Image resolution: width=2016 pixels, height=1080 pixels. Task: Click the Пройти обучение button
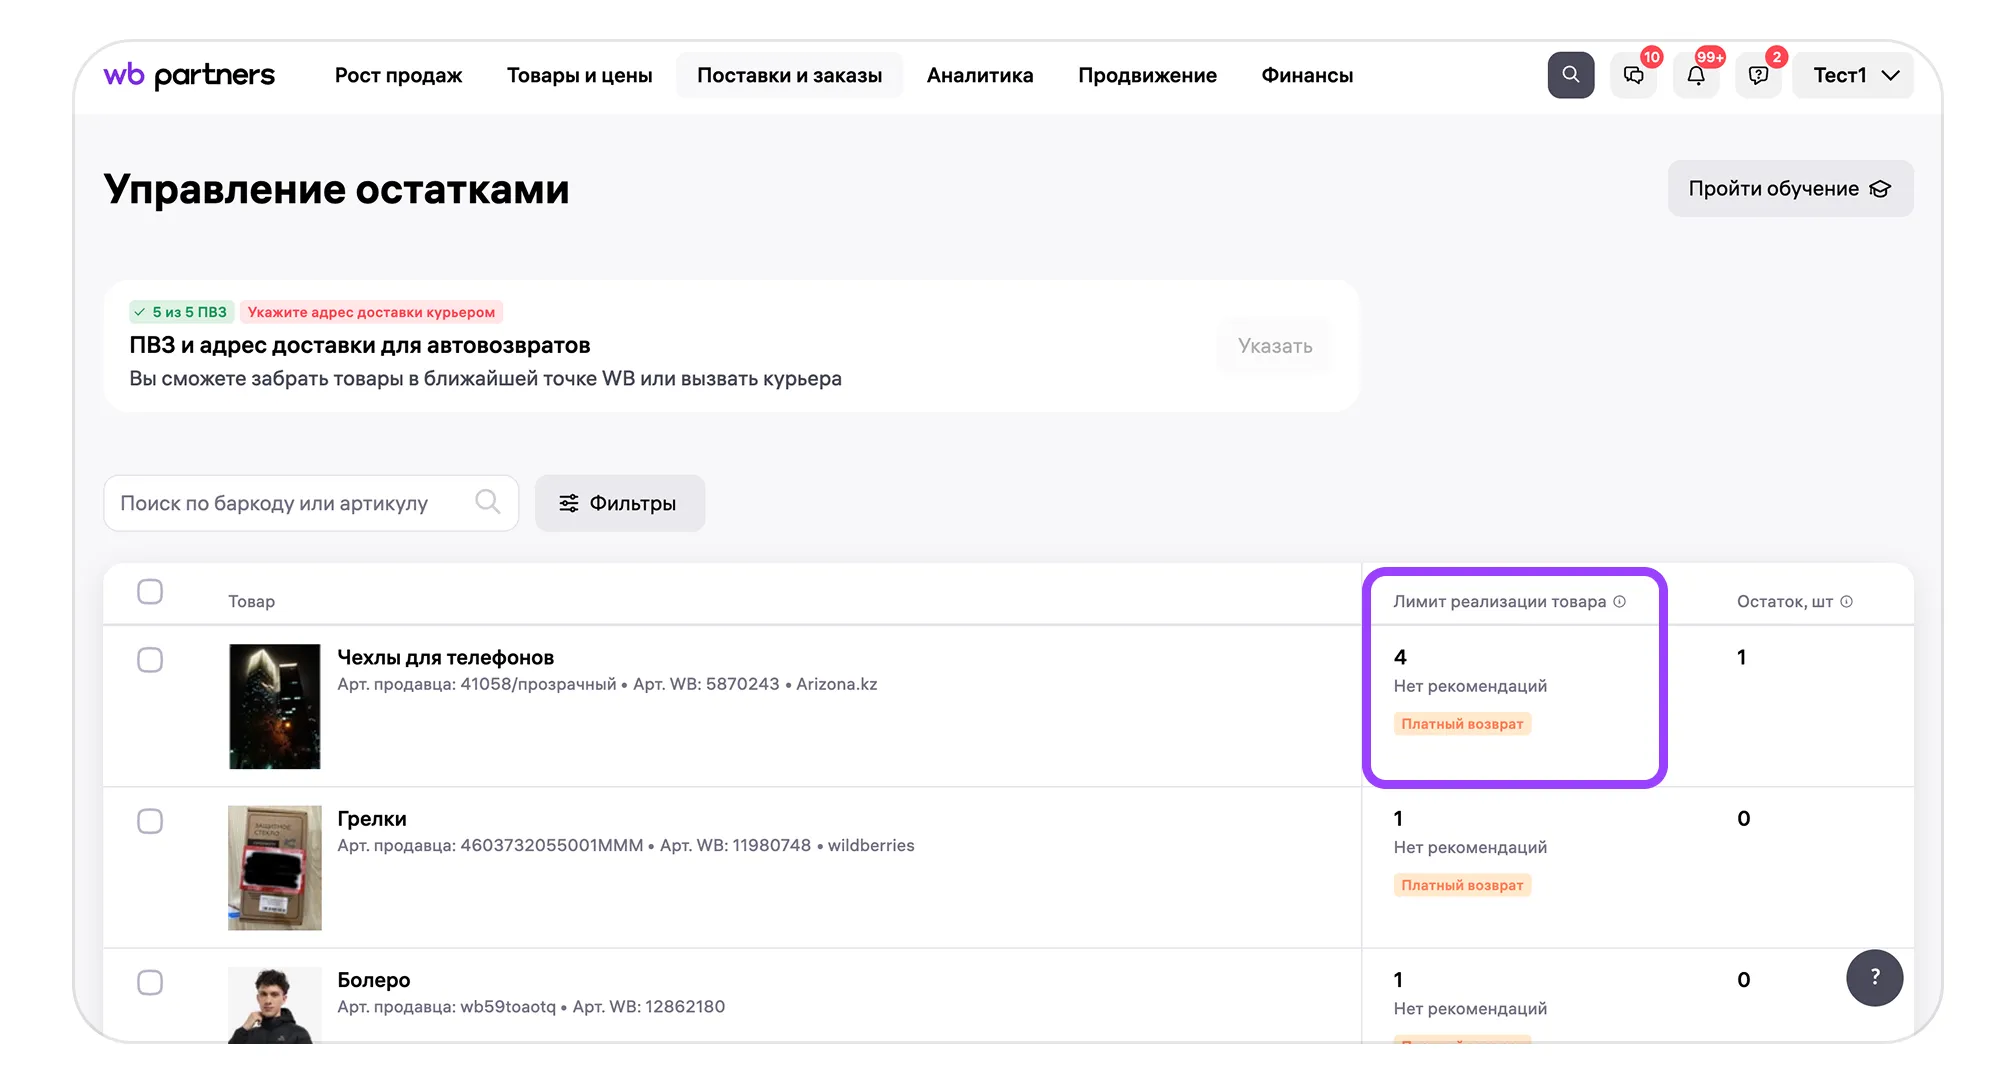point(1789,189)
